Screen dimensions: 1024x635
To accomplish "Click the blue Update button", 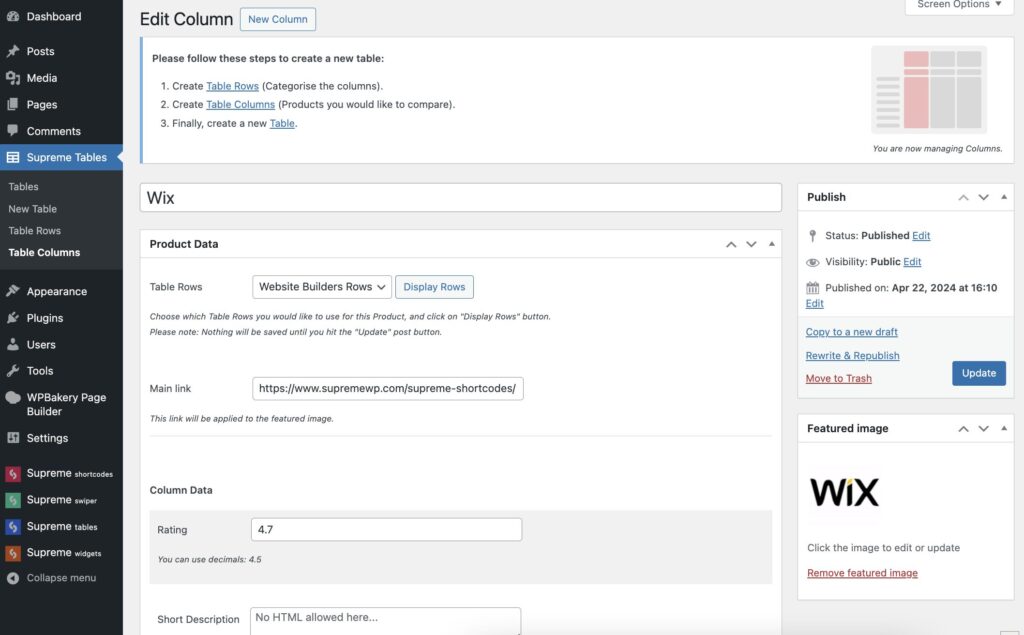I will [978, 373].
